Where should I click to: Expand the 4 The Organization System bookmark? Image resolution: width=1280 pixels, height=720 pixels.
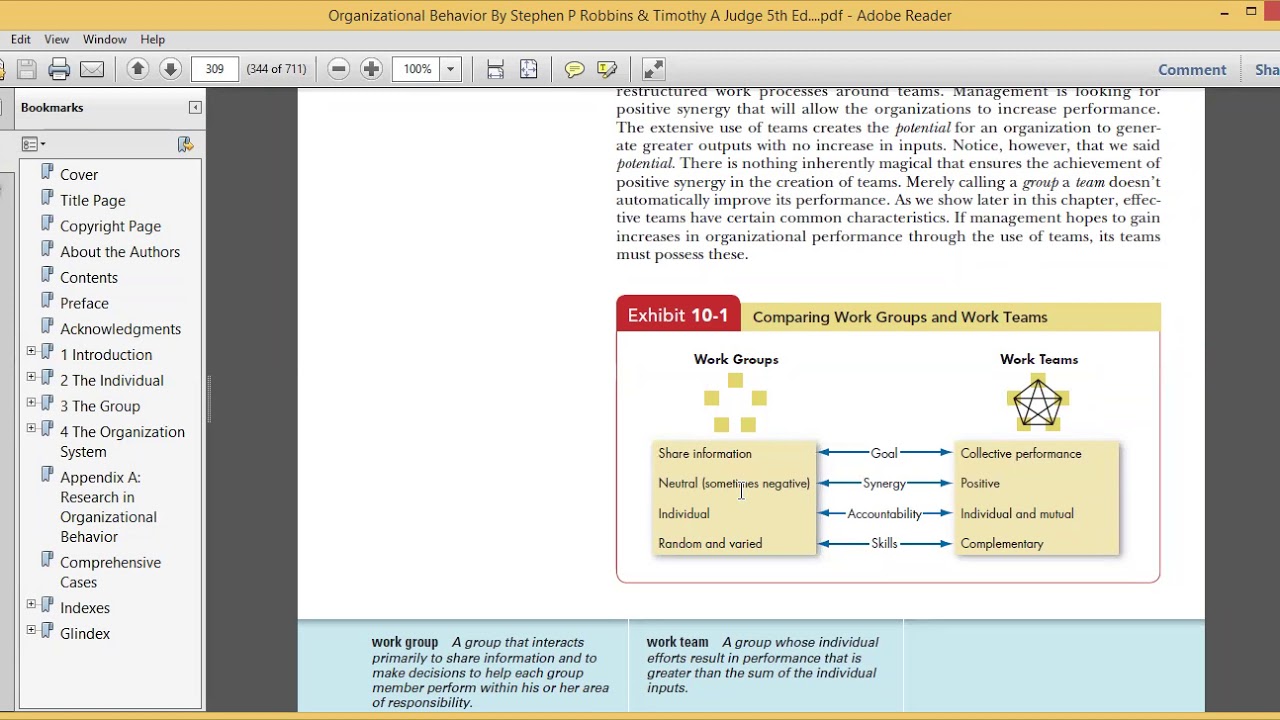click(x=31, y=428)
